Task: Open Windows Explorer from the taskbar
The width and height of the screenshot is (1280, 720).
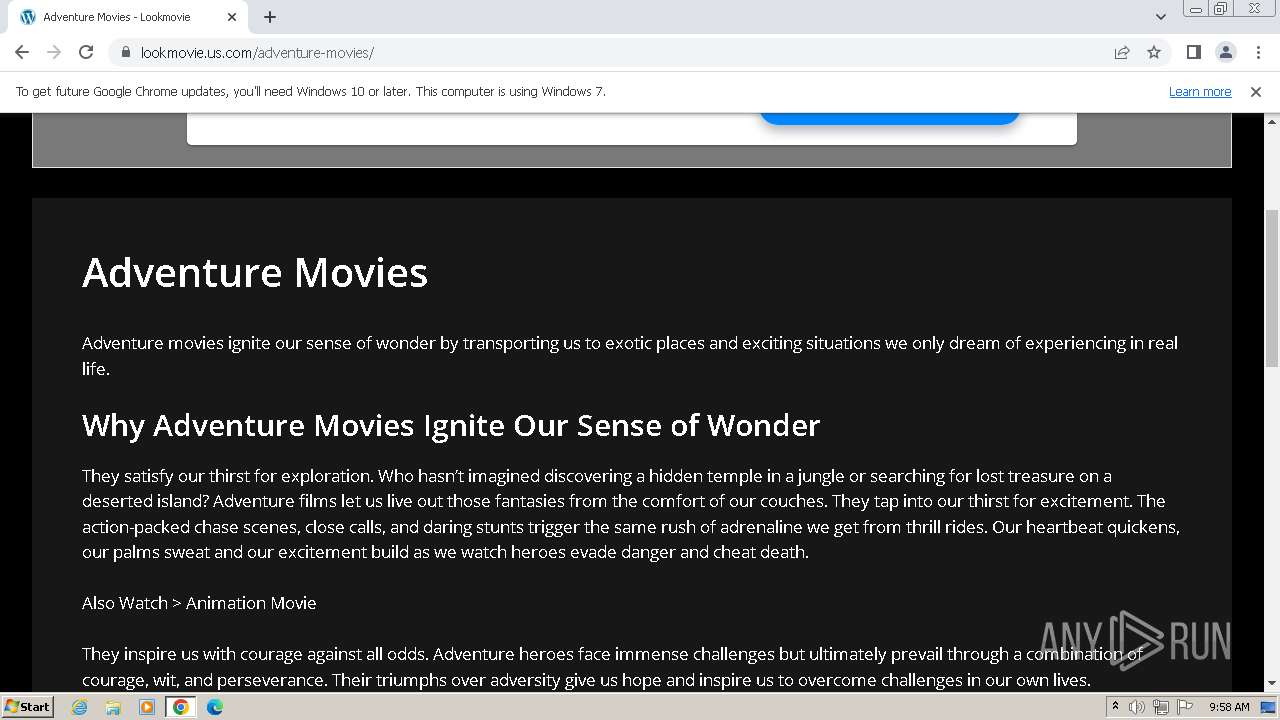Action: pyautogui.click(x=113, y=707)
